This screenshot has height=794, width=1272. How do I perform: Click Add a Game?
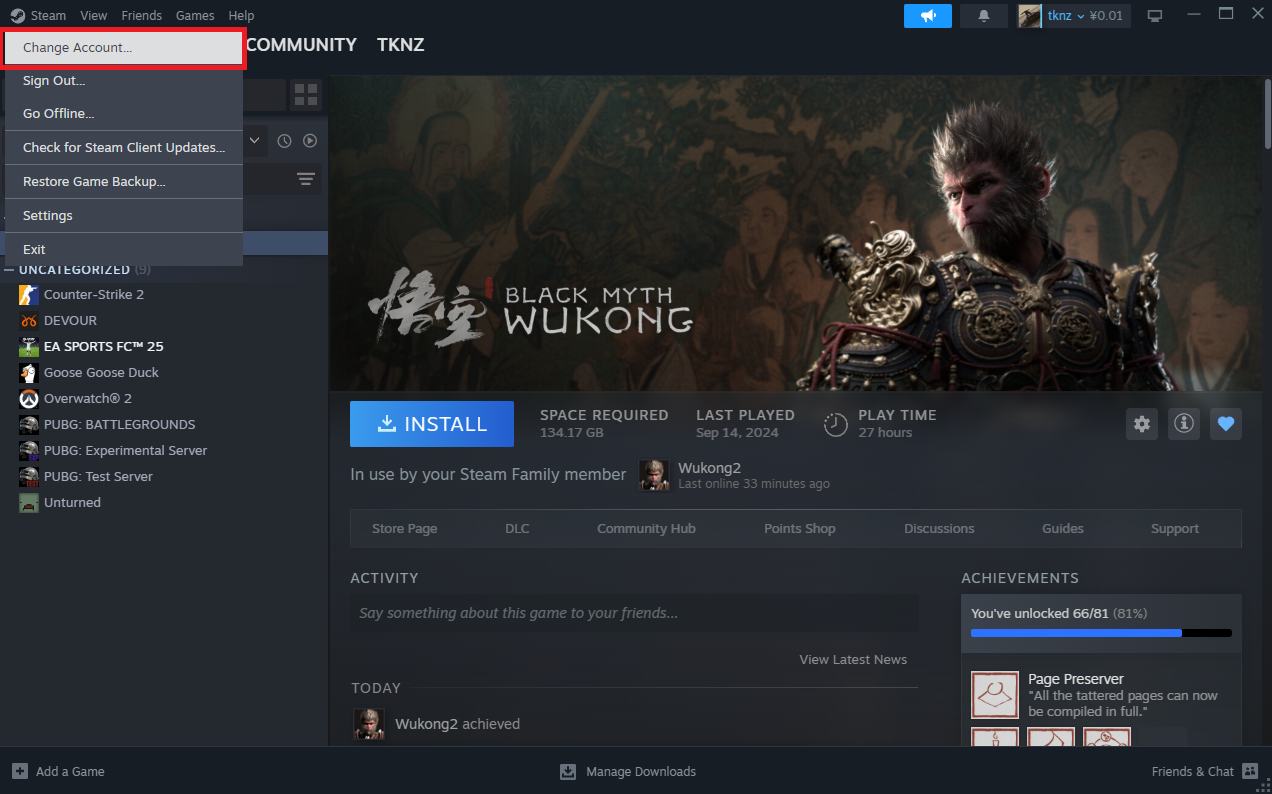click(58, 771)
